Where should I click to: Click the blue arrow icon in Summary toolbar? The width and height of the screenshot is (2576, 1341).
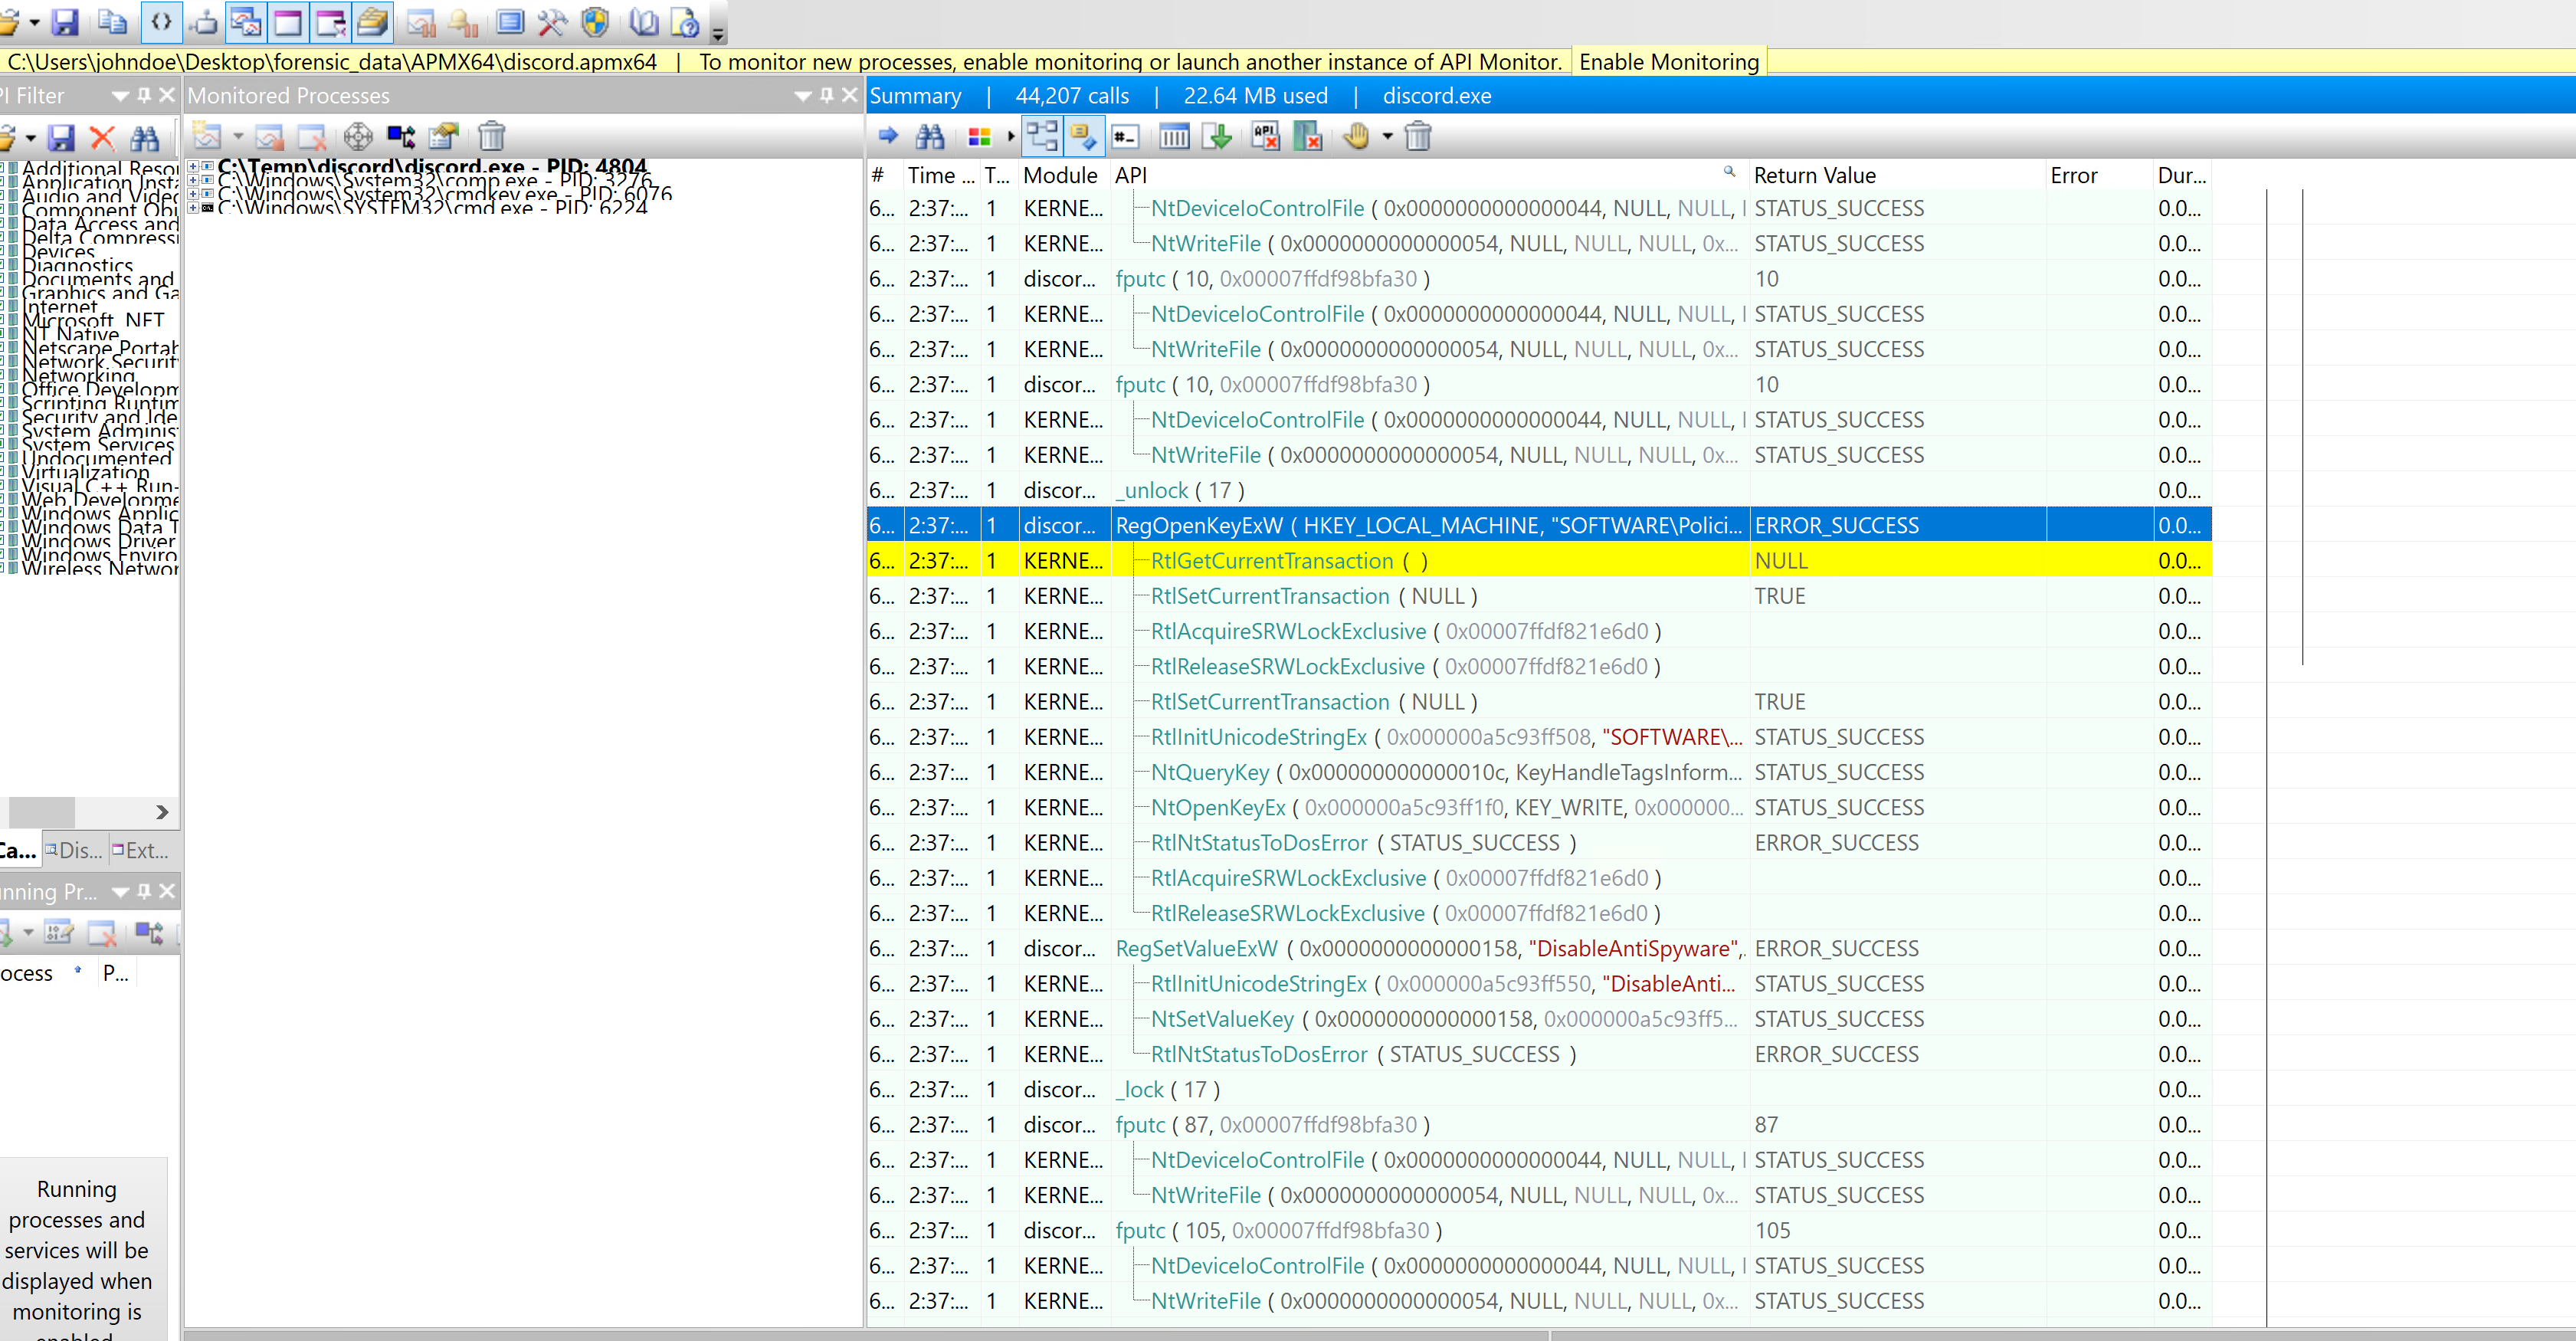pos(887,136)
